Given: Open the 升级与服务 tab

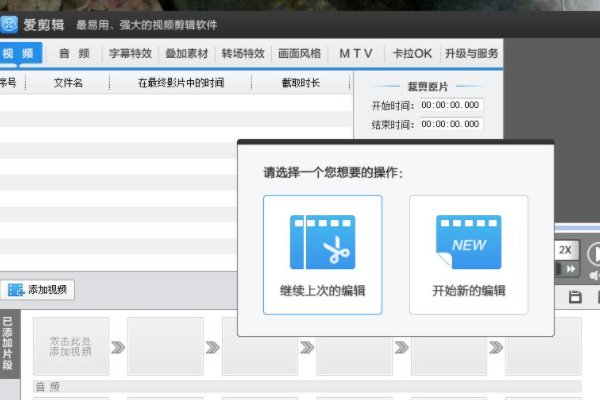Looking at the screenshot, I should pos(471,53).
